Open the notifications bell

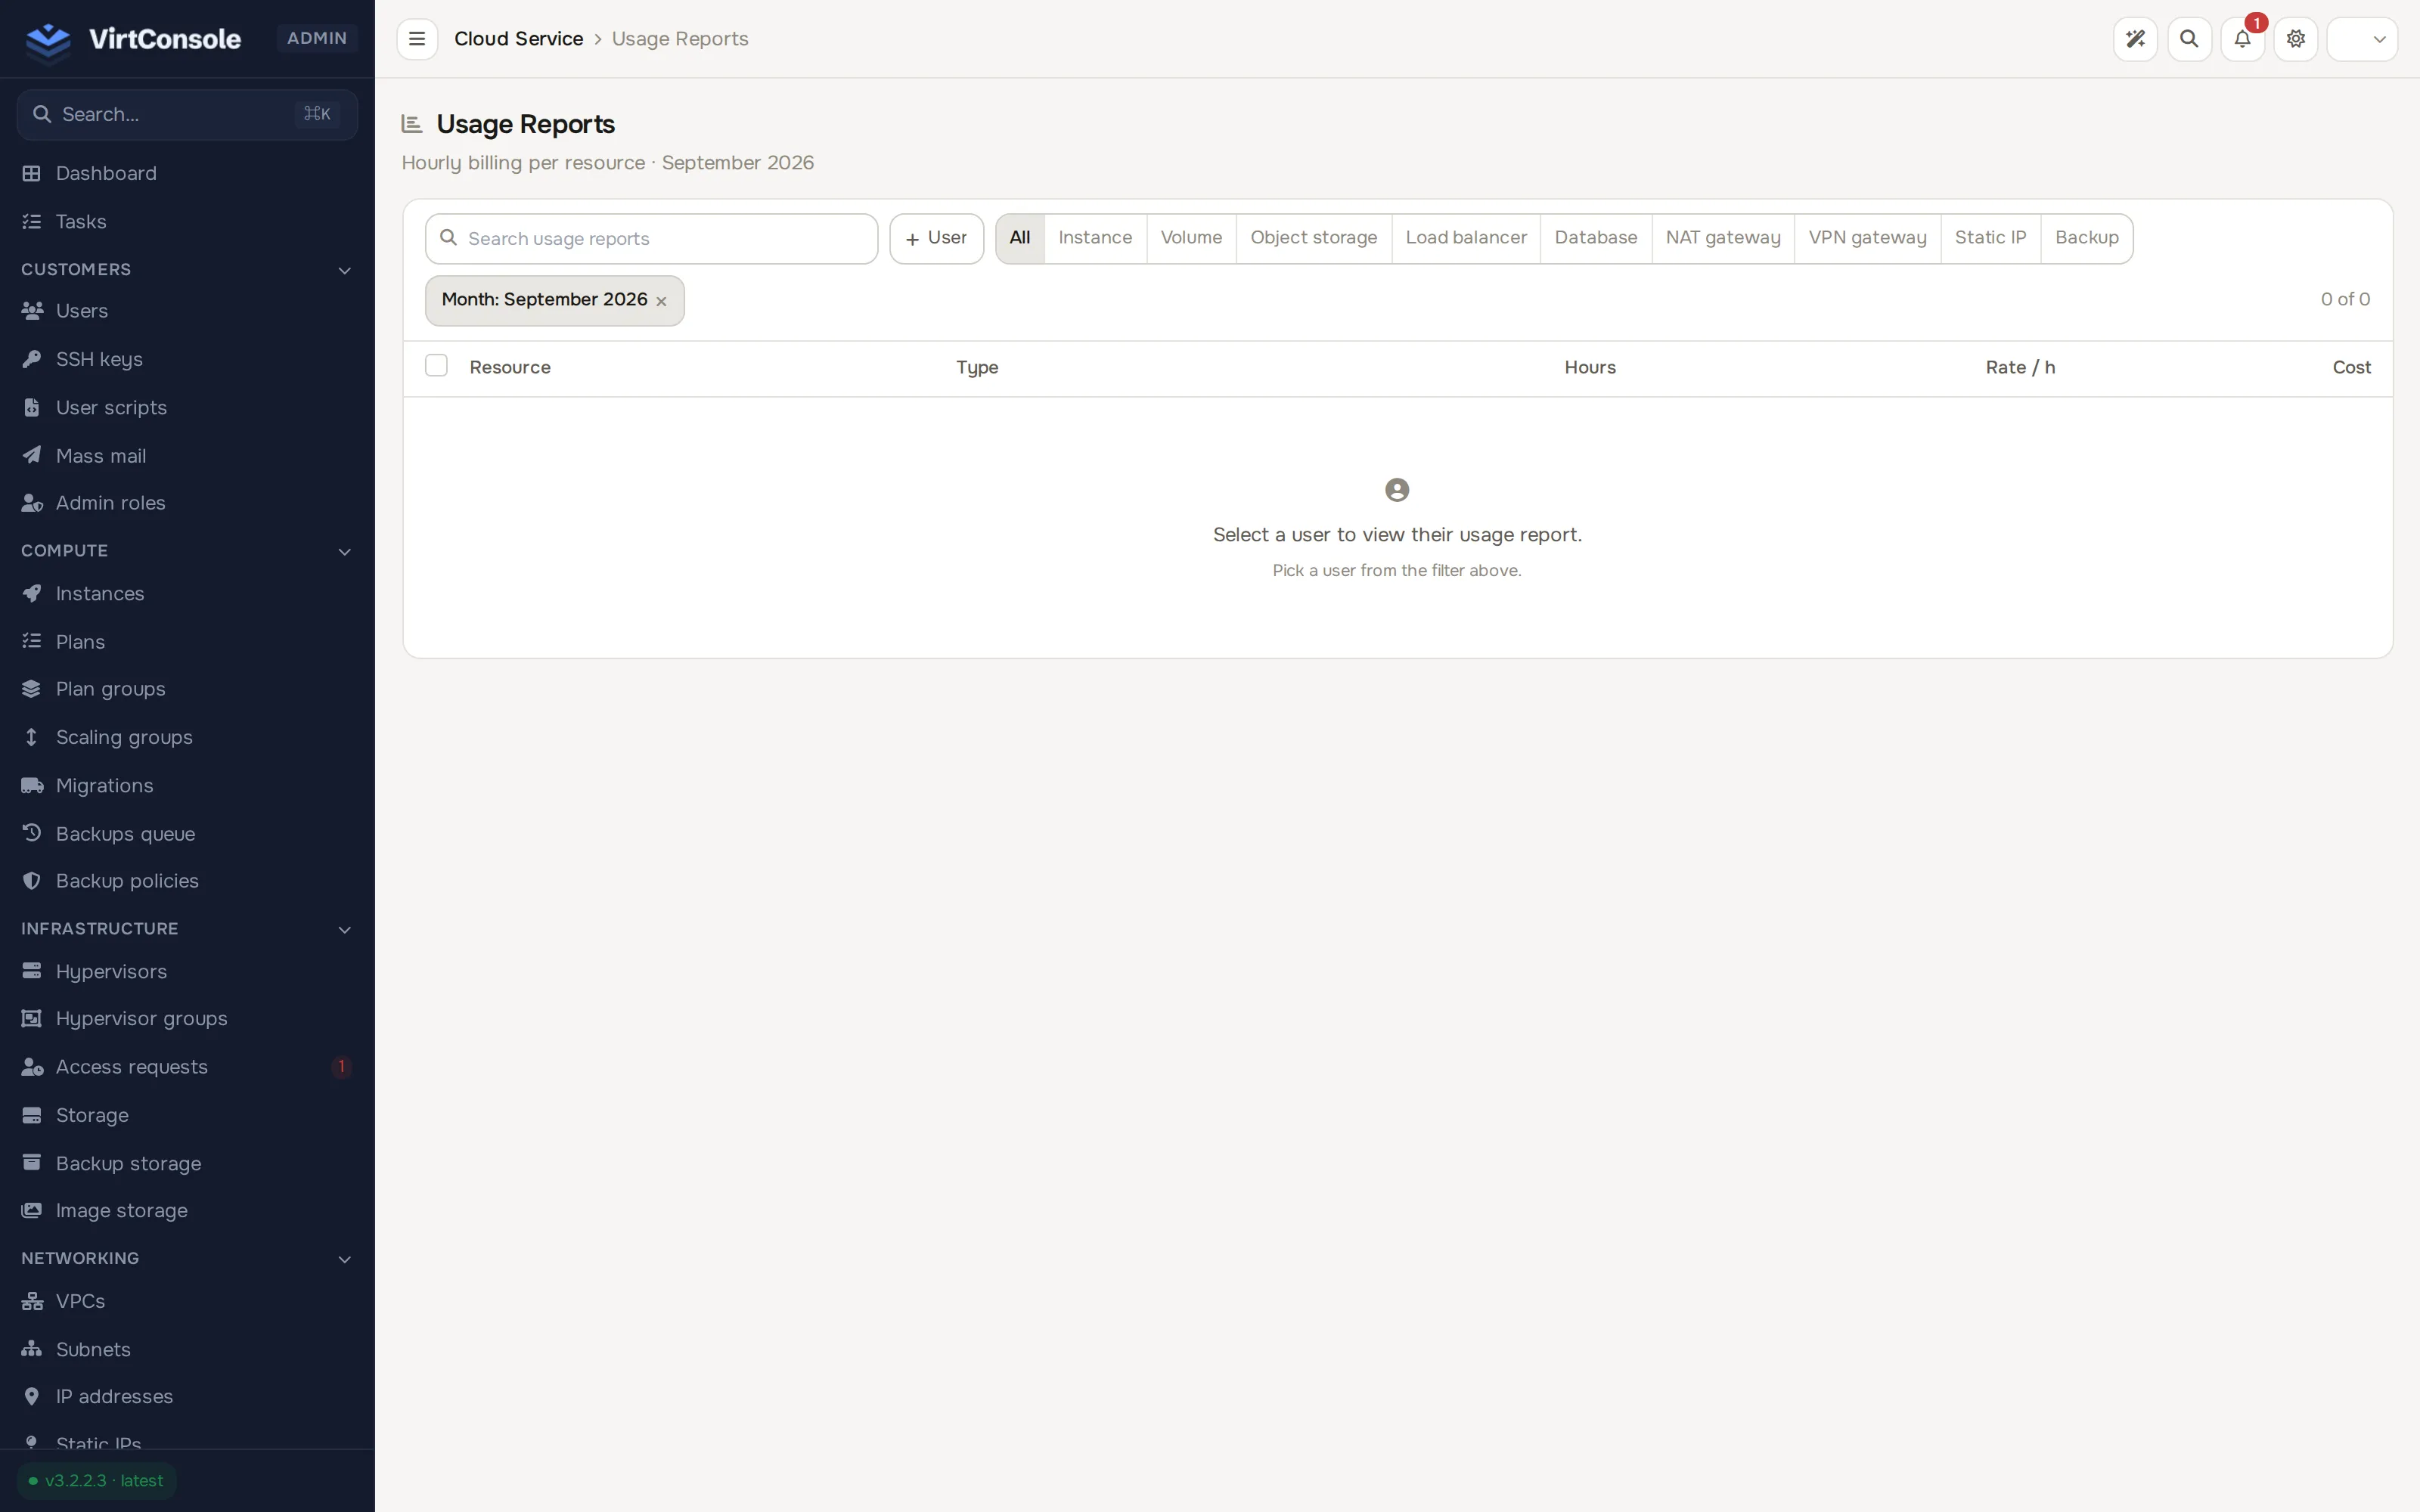(x=2242, y=39)
